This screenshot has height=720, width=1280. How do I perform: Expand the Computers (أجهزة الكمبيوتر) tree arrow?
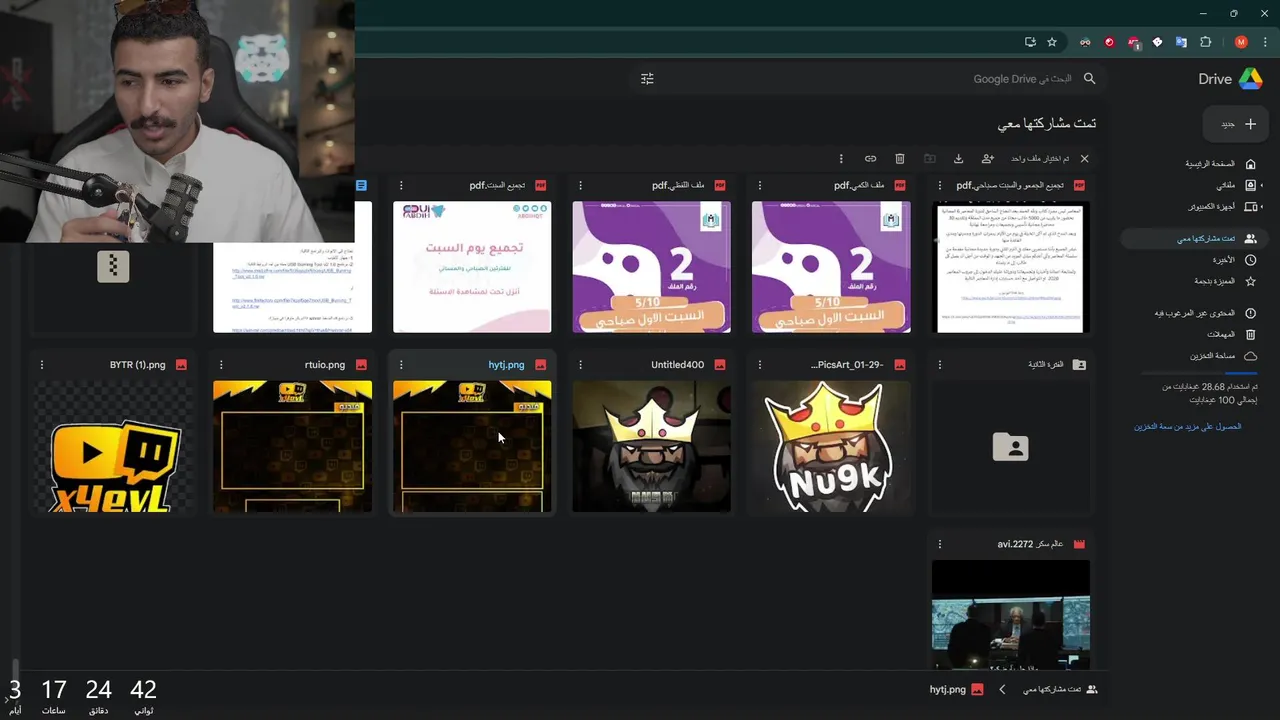click(x=1262, y=207)
